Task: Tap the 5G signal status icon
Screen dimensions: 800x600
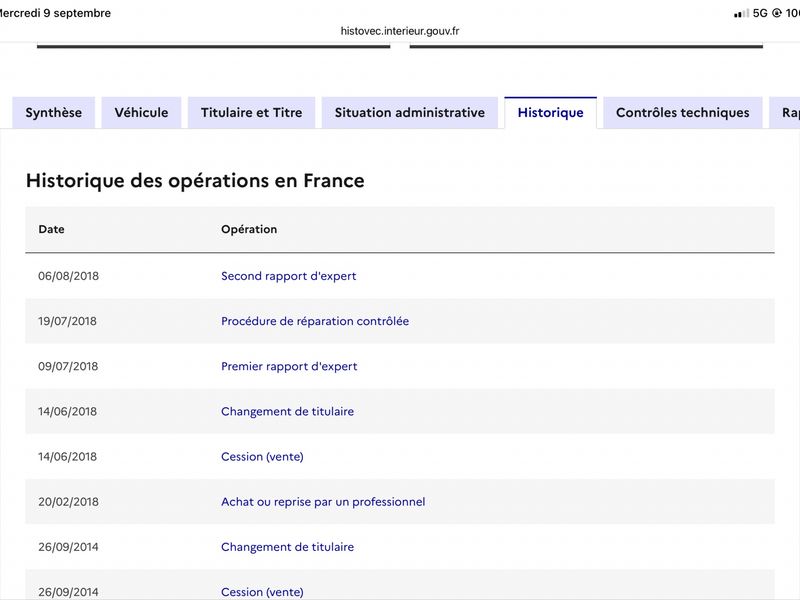Action: [760, 13]
